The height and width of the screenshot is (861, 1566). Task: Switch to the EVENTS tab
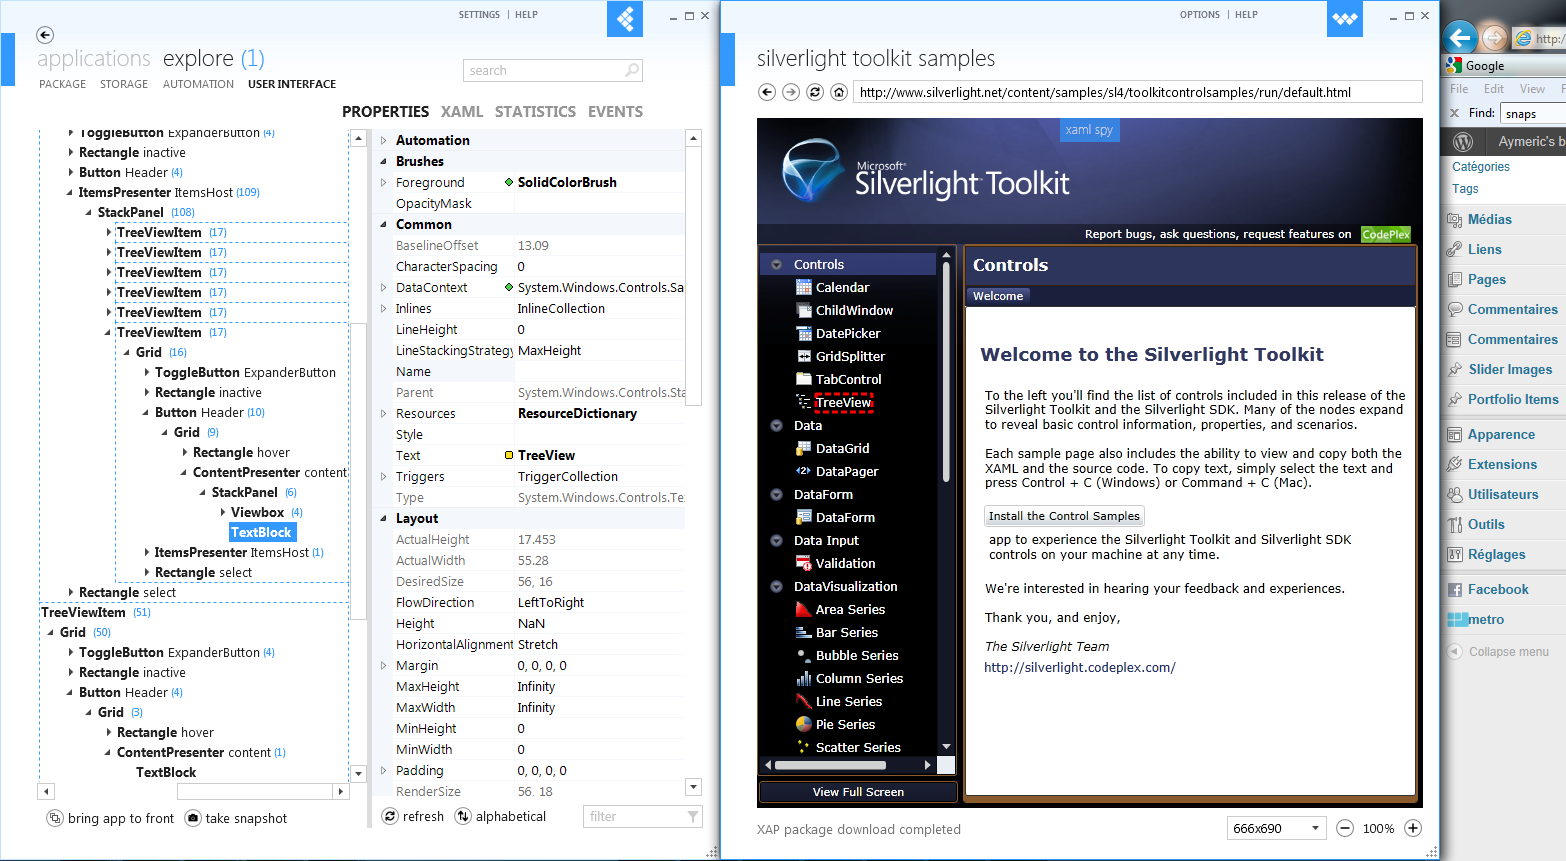point(615,112)
